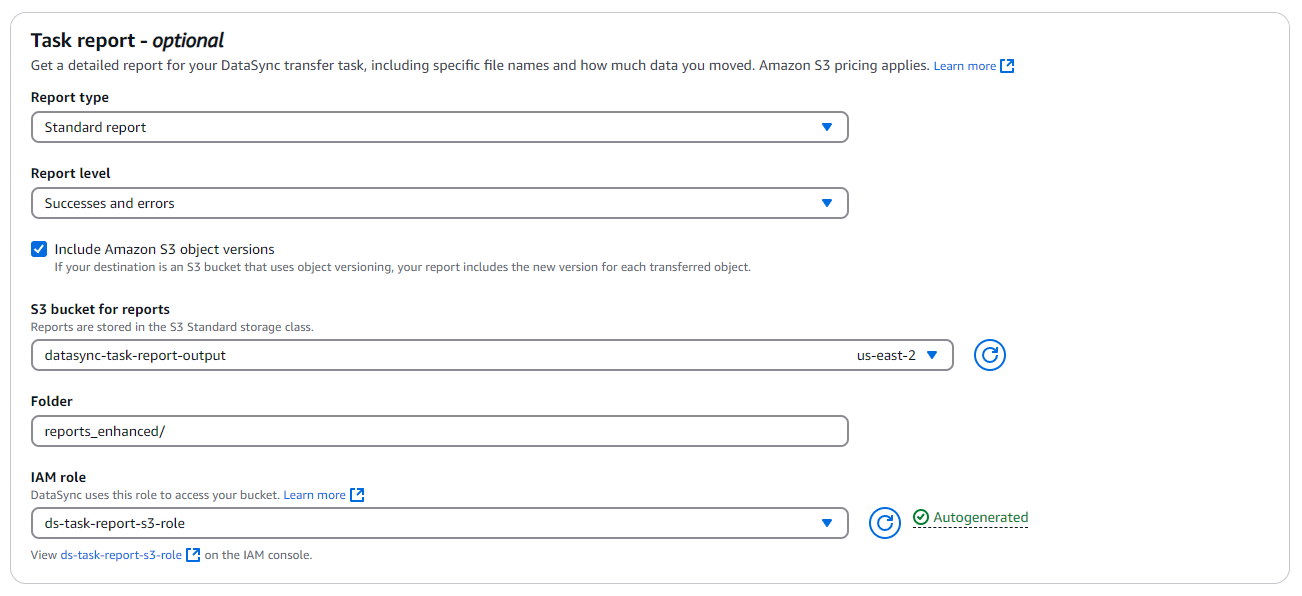Open the ds-task-report-s3-role IAM dropdown
Image resolution: width=1302 pixels, height=596 pixels.
tap(440, 522)
